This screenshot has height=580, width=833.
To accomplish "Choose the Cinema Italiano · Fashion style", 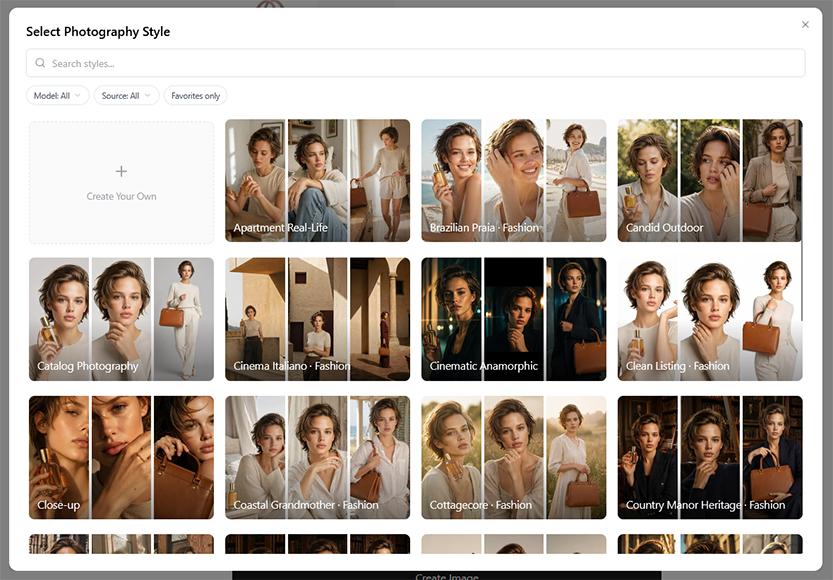I will [x=318, y=319].
